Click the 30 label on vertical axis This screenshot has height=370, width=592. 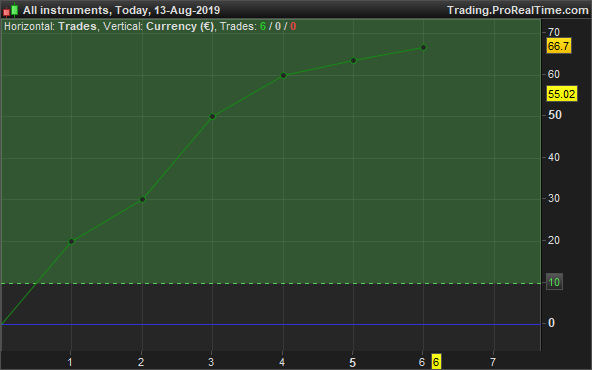pyautogui.click(x=553, y=198)
